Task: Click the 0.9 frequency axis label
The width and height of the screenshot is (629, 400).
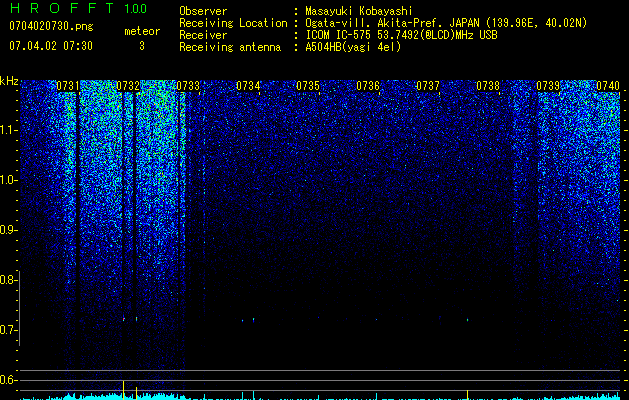Action: point(8,230)
